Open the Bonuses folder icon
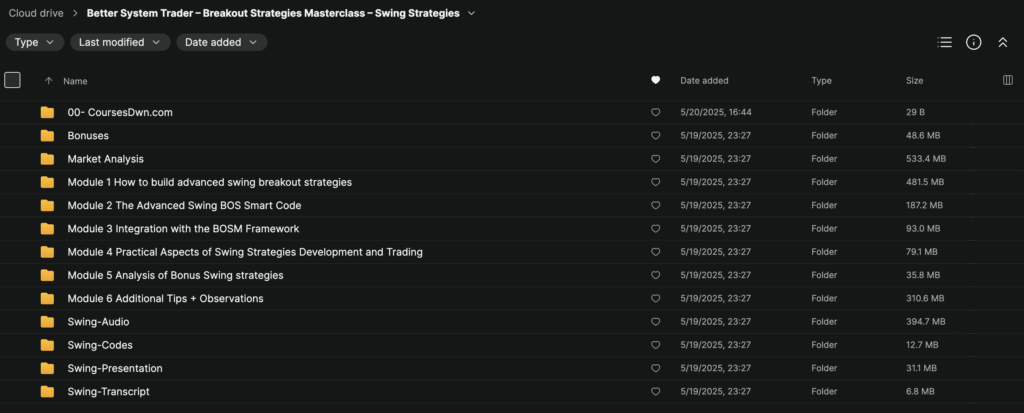Image resolution: width=1024 pixels, height=413 pixels. (47, 136)
